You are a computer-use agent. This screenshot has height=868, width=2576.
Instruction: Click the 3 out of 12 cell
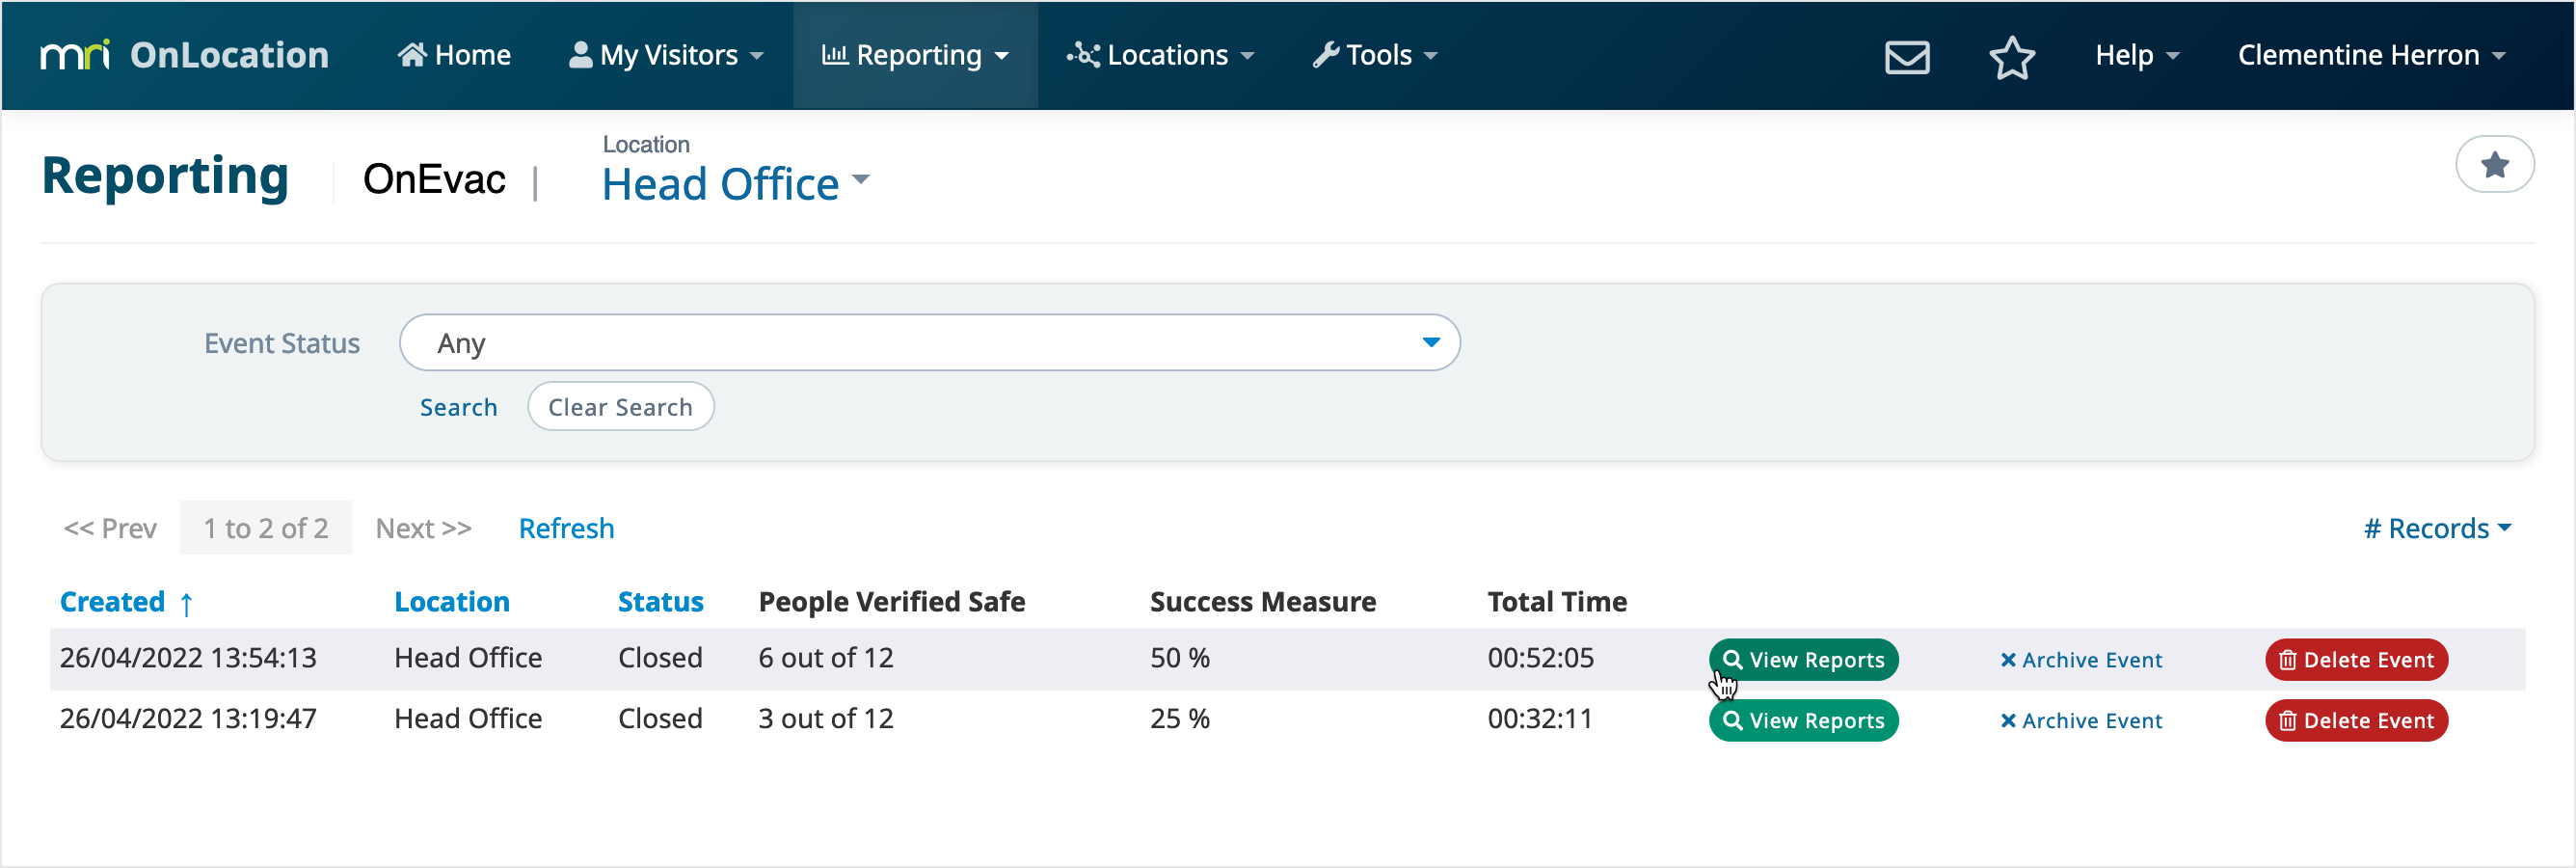826,719
